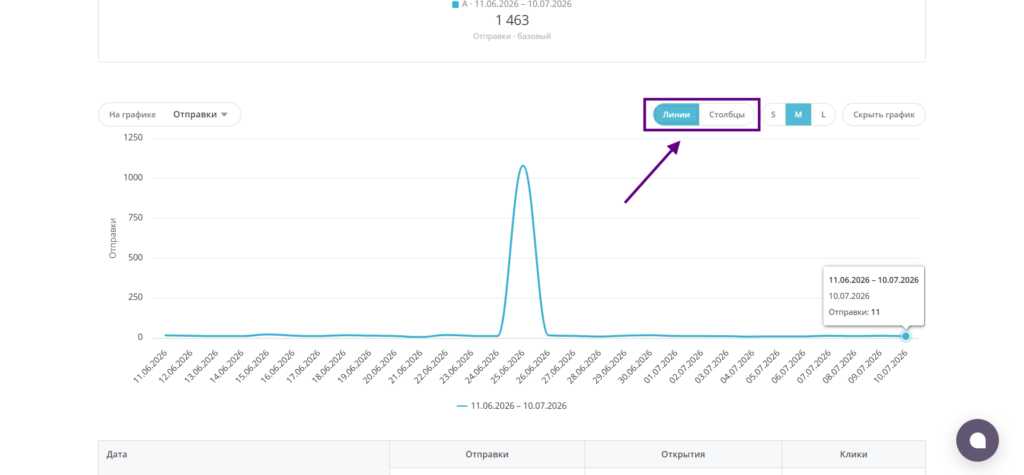Sort by the Открытия column header
Image resolution: width=1024 pixels, height=475 pixels.
(683, 454)
